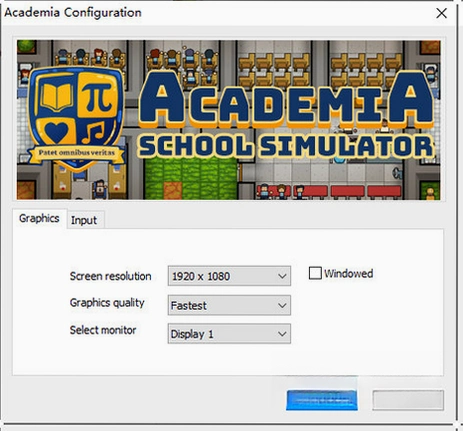Image resolution: width=463 pixels, height=431 pixels.
Task: Click the blue highlighted button at bottom
Action: [322, 400]
